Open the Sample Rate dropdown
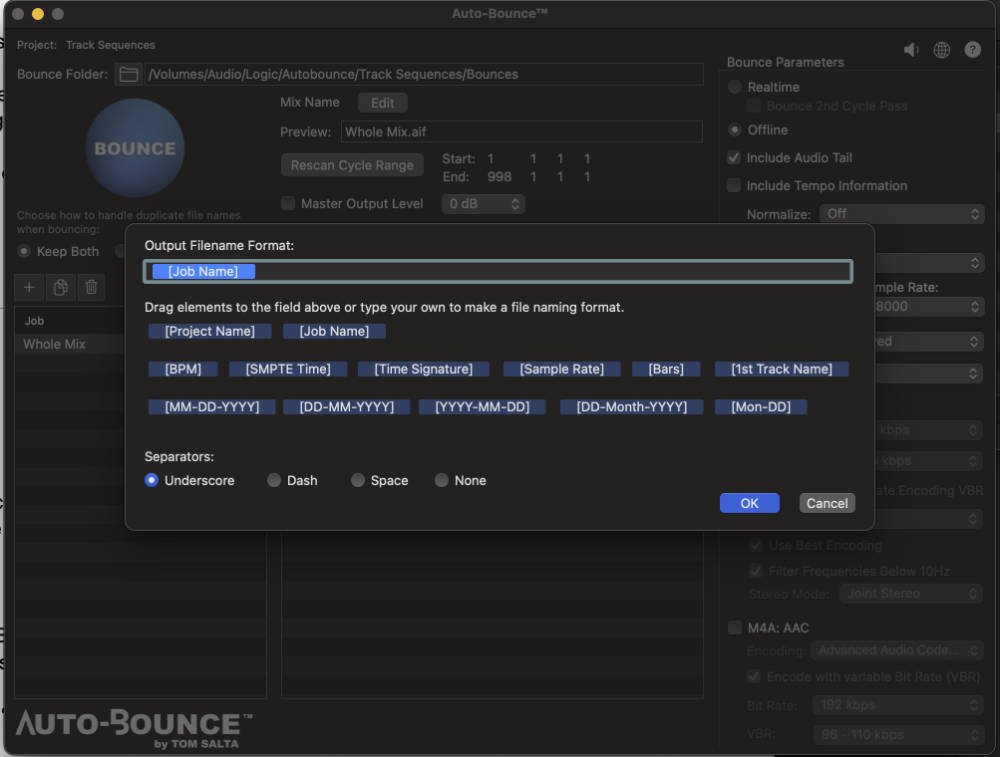The width and height of the screenshot is (1000, 757). point(929,307)
